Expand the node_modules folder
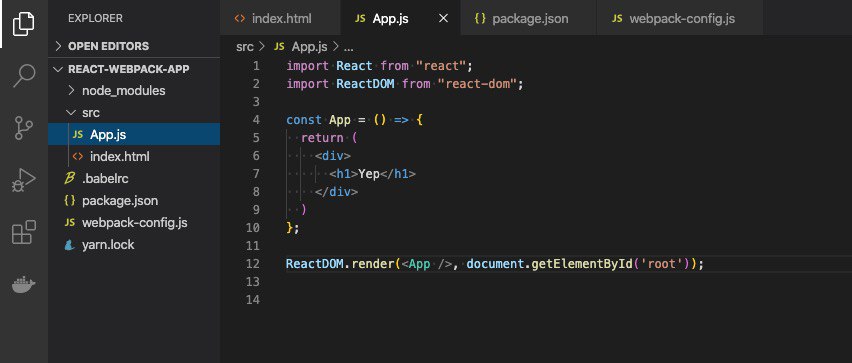 coord(71,90)
